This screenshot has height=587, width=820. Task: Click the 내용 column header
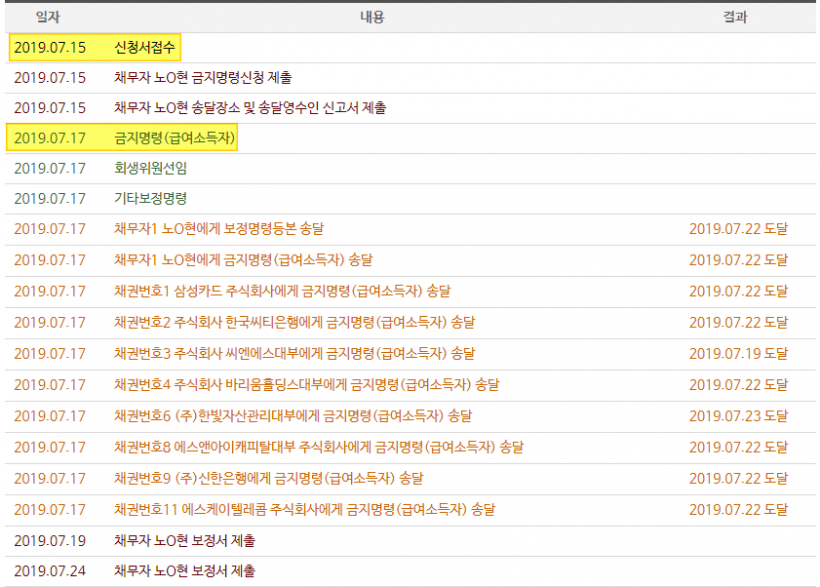(372, 17)
